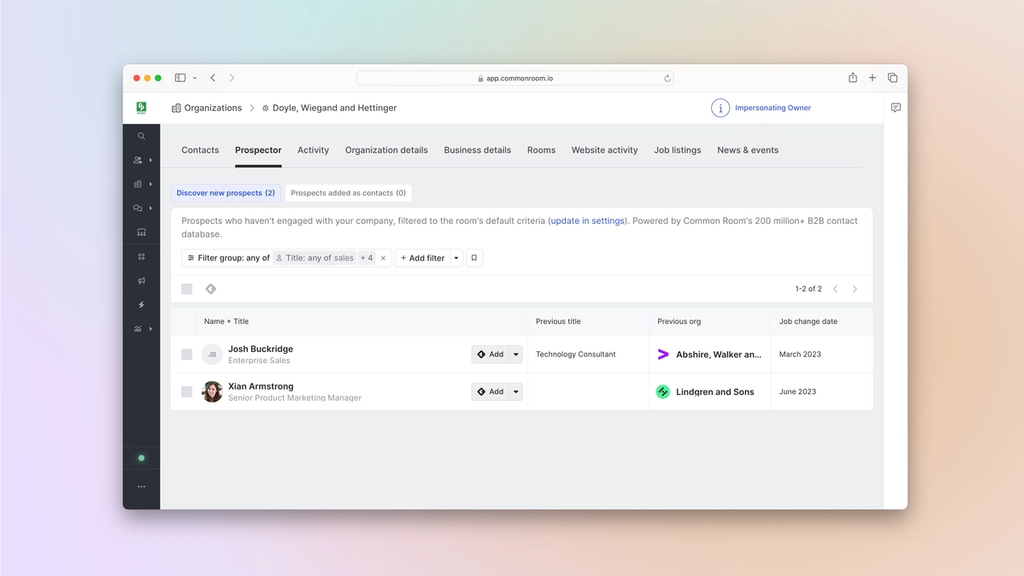Click the Title: any of sales filter chip
The image size is (1024, 576).
click(315, 258)
